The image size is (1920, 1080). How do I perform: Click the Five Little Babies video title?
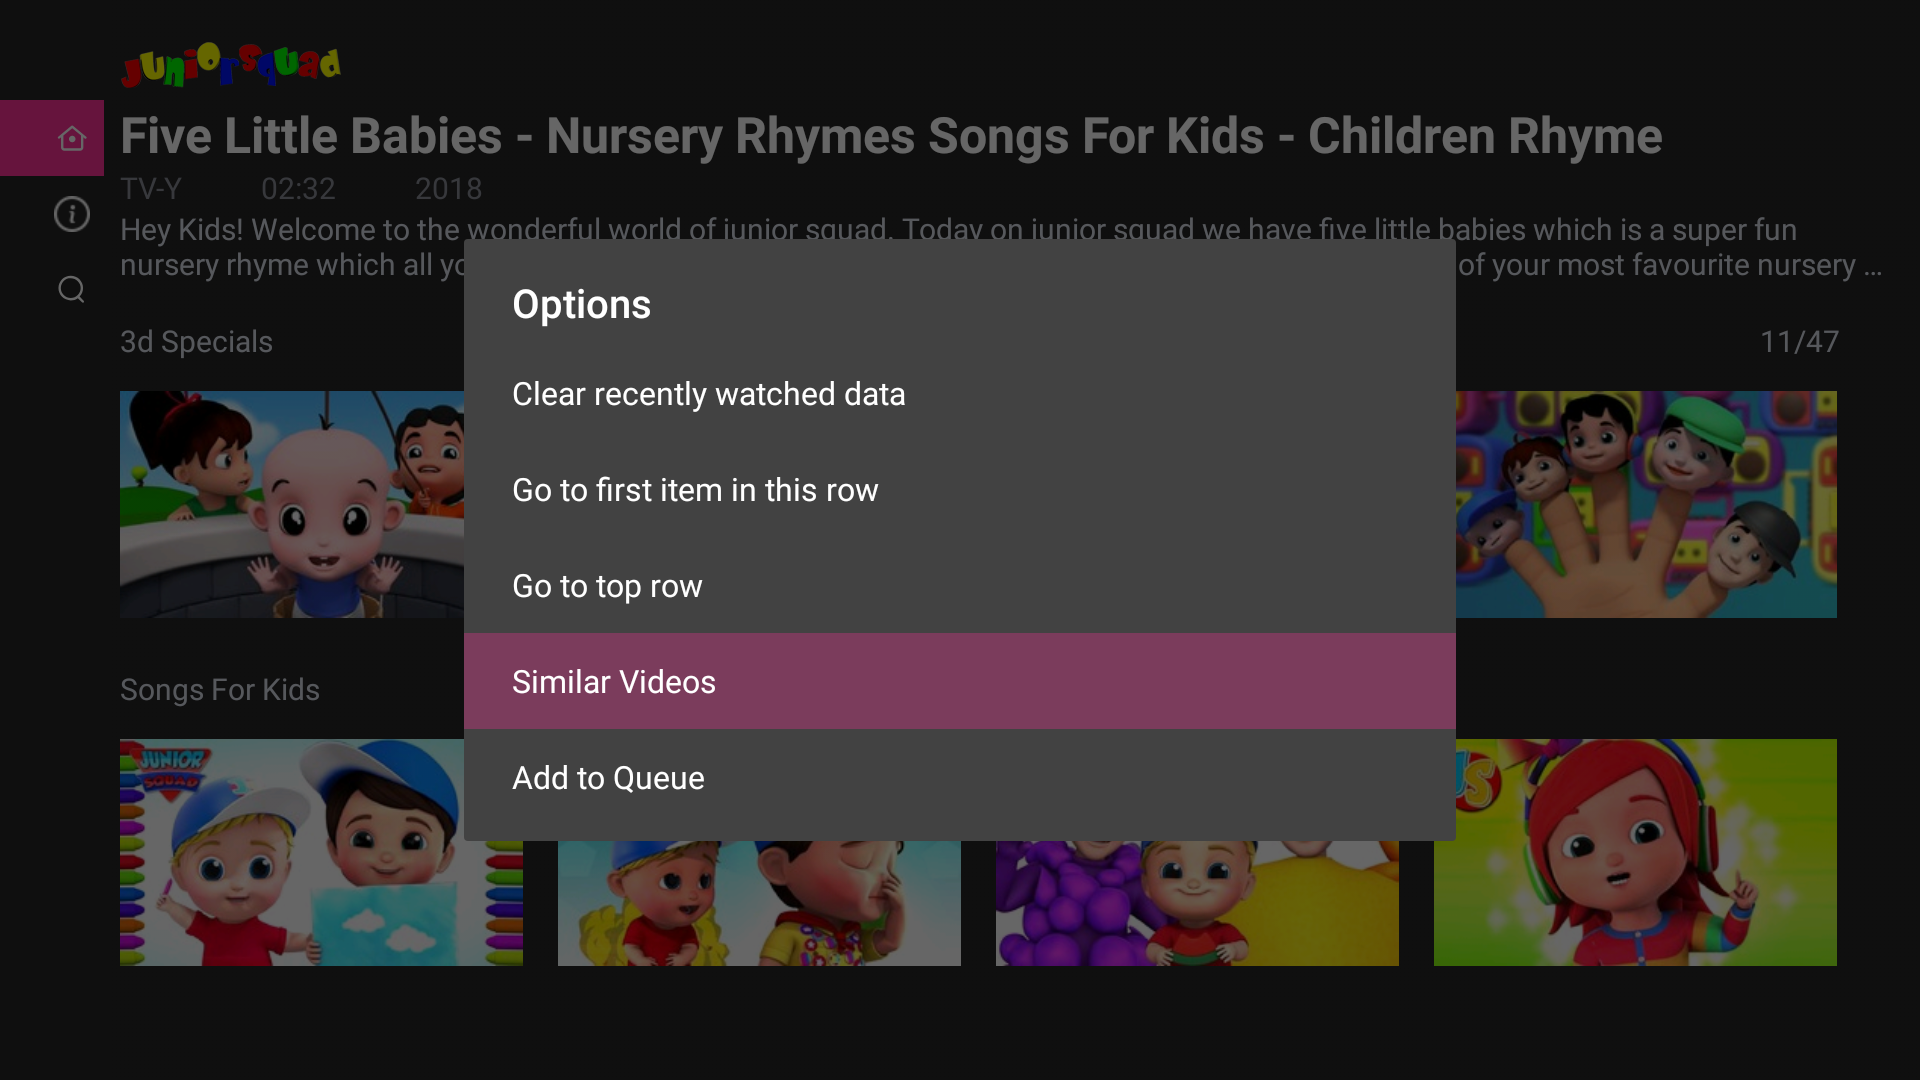pos(891,136)
